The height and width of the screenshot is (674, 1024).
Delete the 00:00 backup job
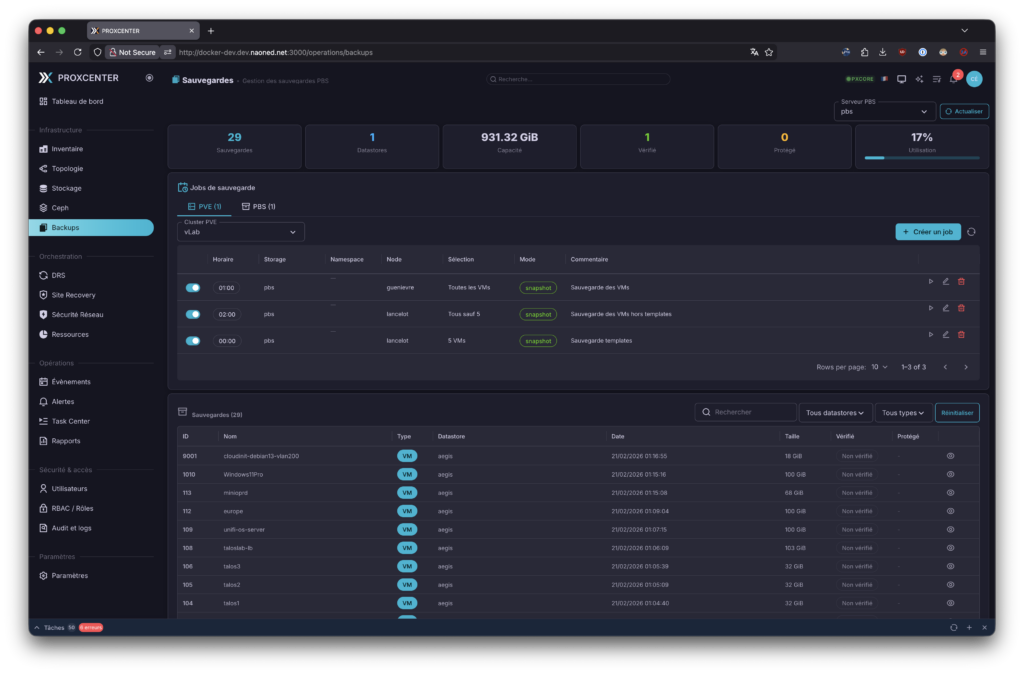[x=961, y=334]
